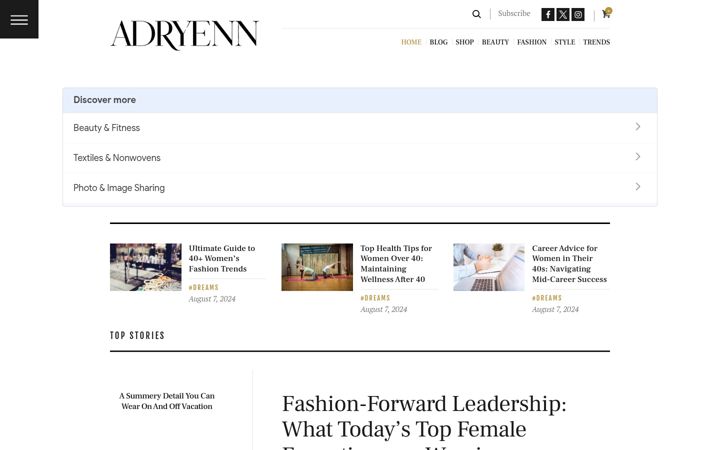Image resolution: width=720 pixels, height=450 pixels.
Task: Open the yoga class thumbnail image
Action: (317, 267)
